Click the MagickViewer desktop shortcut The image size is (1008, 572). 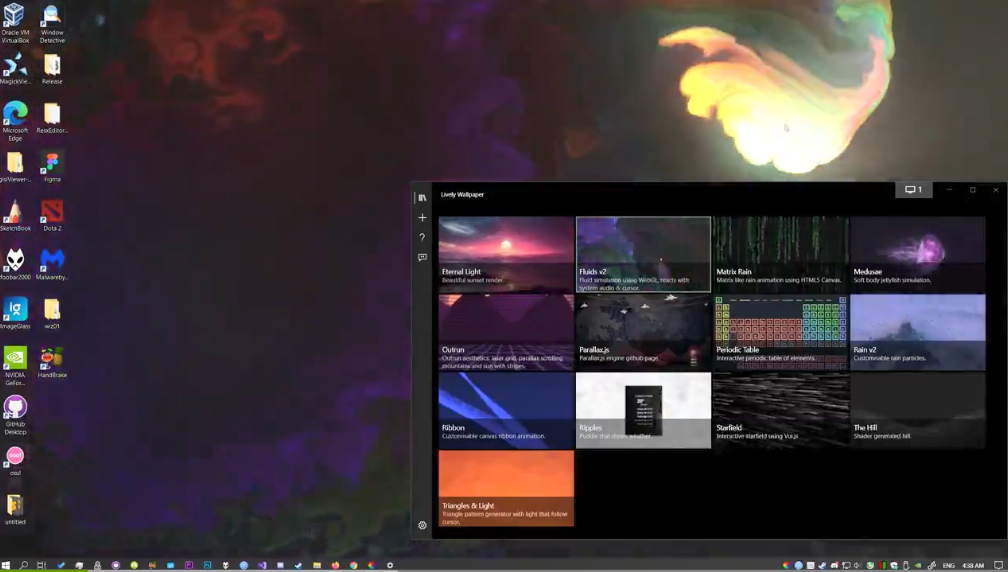point(15,69)
